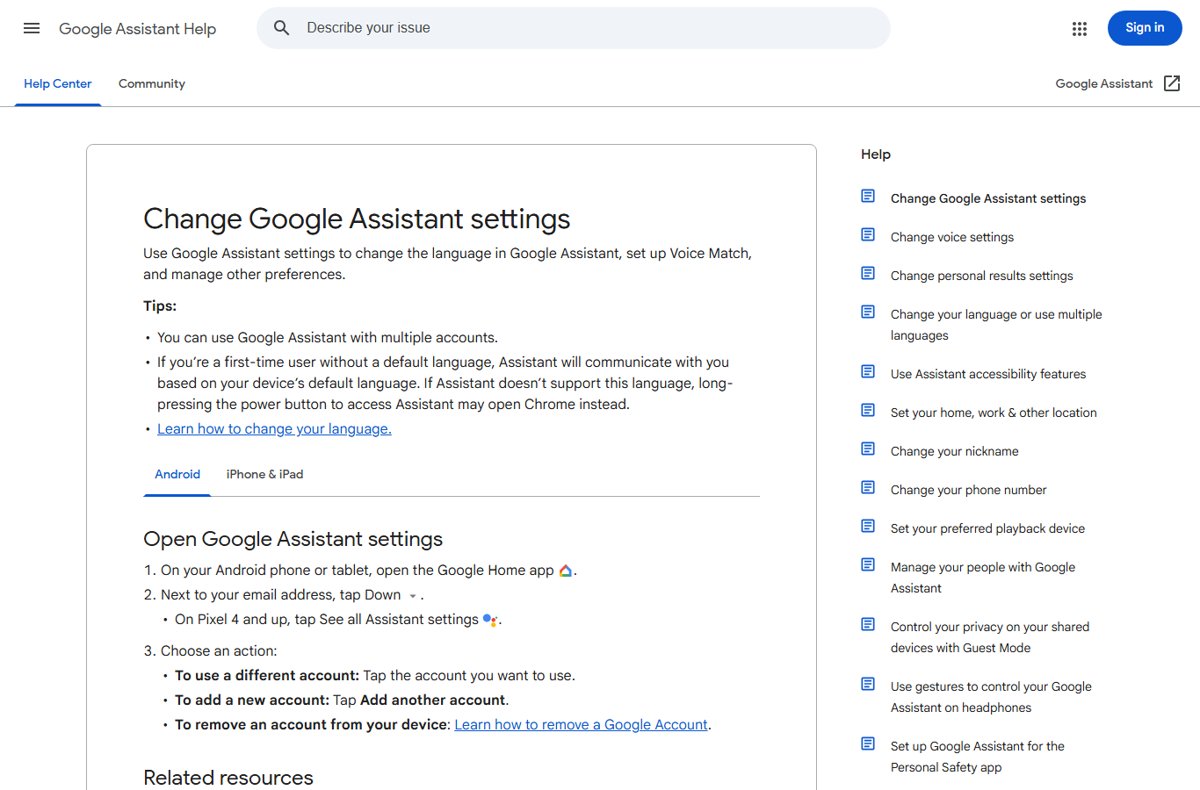Image resolution: width=1200 pixels, height=790 pixels.
Task: Open Learn how to remove a Google Account
Action: [581, 725]
